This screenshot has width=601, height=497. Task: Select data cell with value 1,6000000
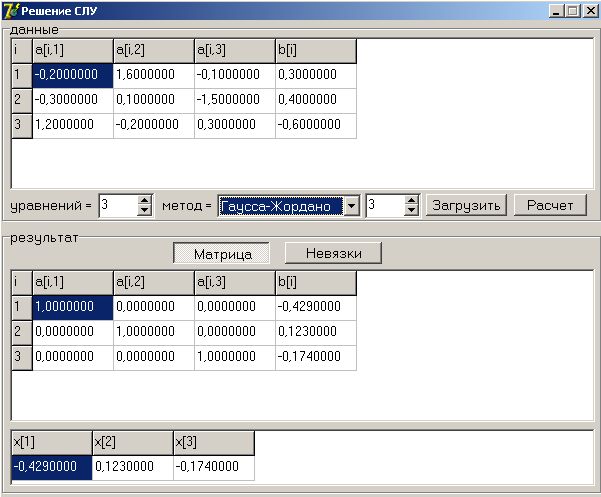(x=153, y=75)
